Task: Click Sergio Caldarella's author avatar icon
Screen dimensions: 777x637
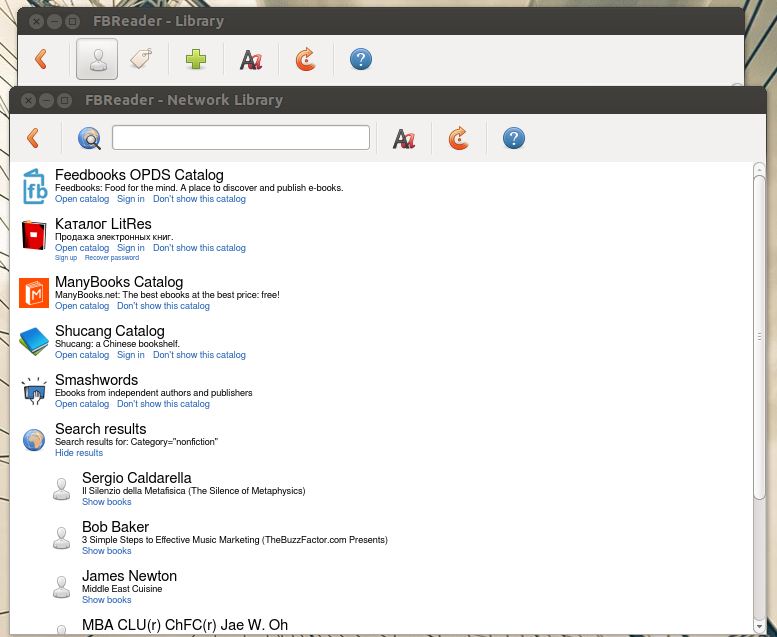Action: click(x=61, y=489)
